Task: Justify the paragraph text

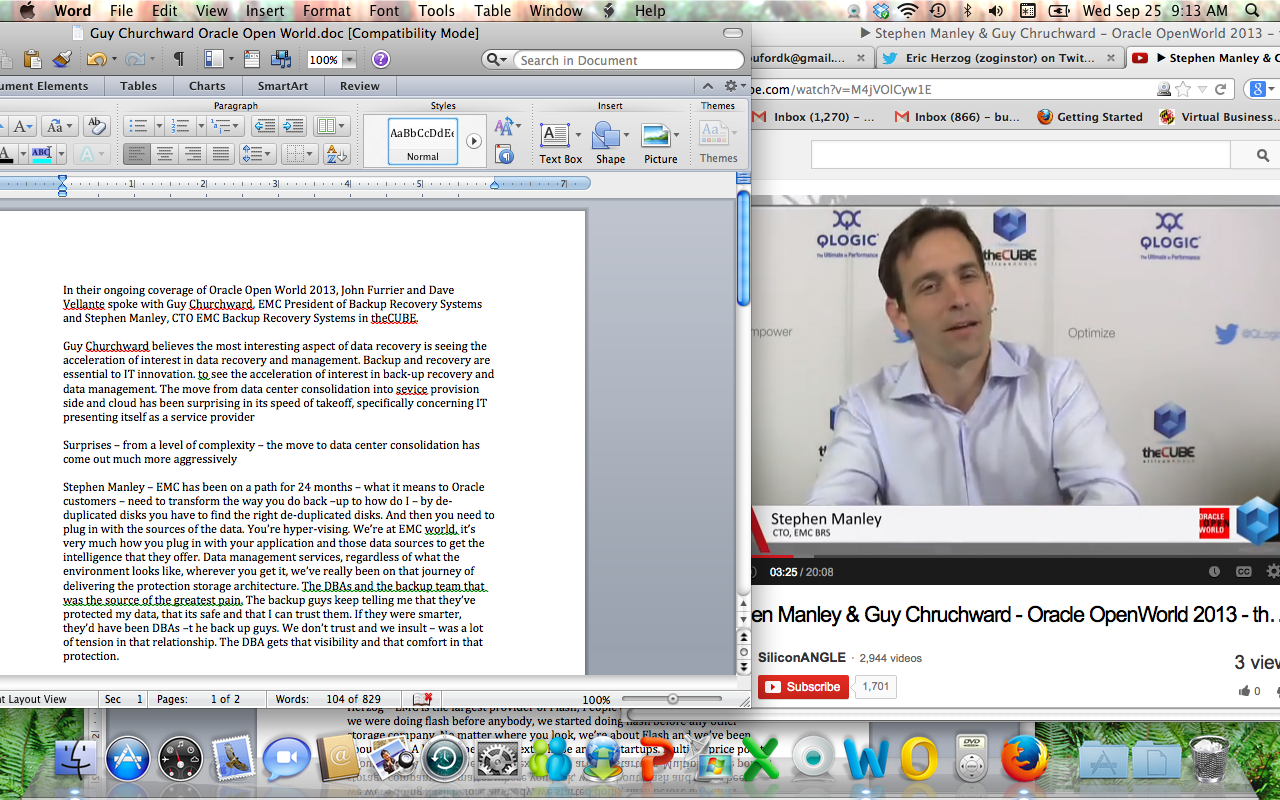Action: click(x=221, y=154)
